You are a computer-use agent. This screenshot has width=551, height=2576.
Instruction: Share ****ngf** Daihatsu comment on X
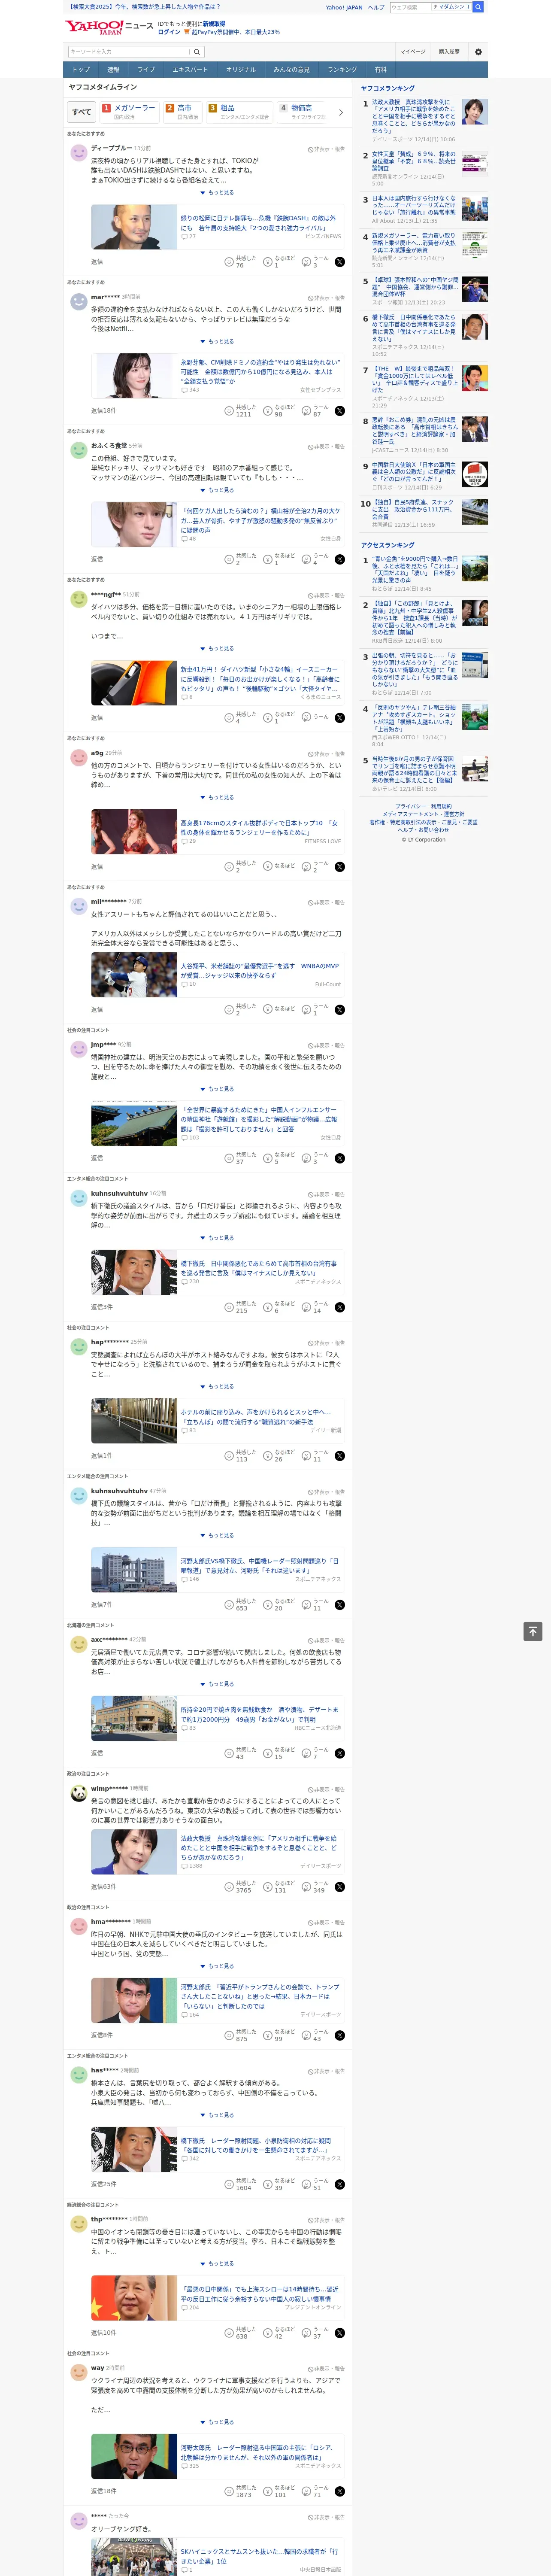tap(340, 717)
